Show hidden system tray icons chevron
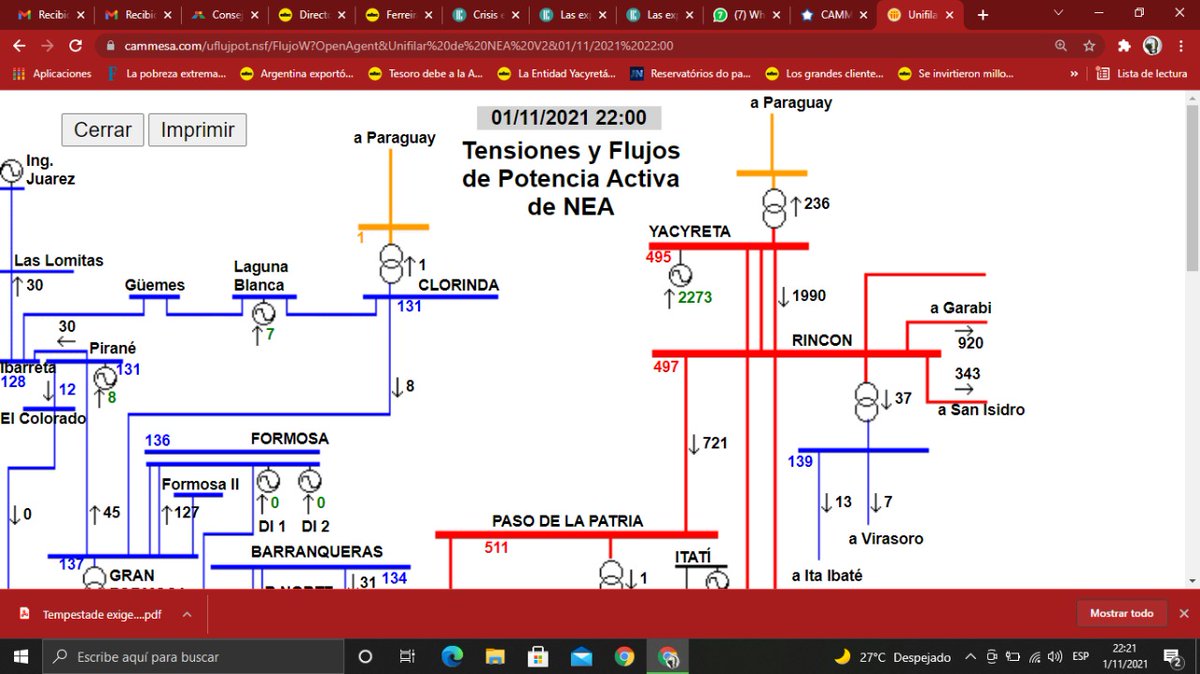The image size is (1200, 674). coord(970,657)
